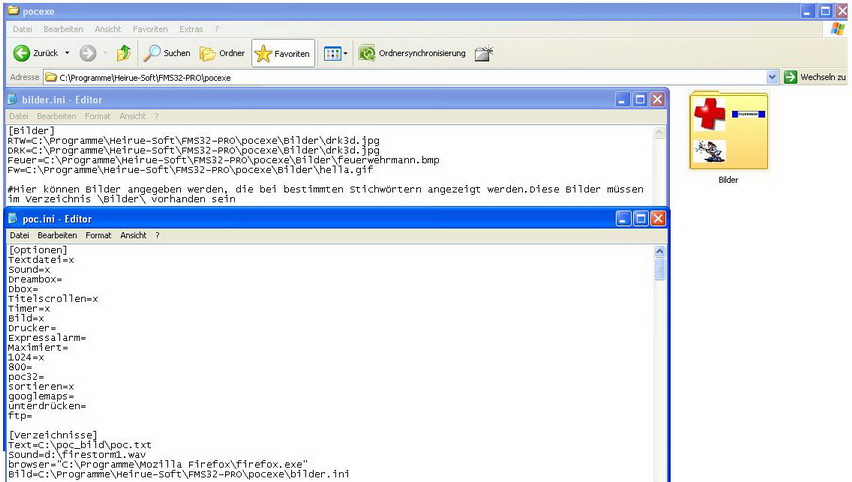This screenshot has height=482, width=852.
Task: Toggle the Favoriten sidebar
Action: pyautogui.click(x=282, y=53)
